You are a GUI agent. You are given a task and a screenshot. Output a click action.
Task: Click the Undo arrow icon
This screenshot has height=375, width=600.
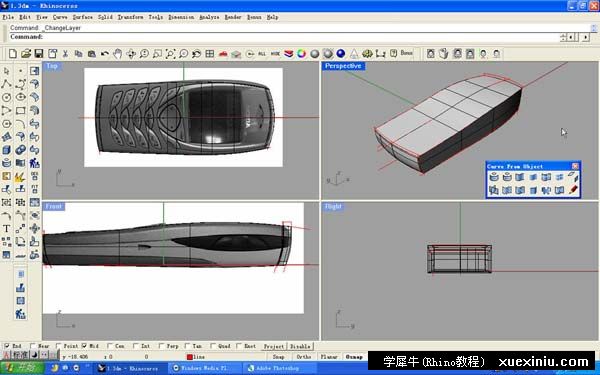(104, 54)
